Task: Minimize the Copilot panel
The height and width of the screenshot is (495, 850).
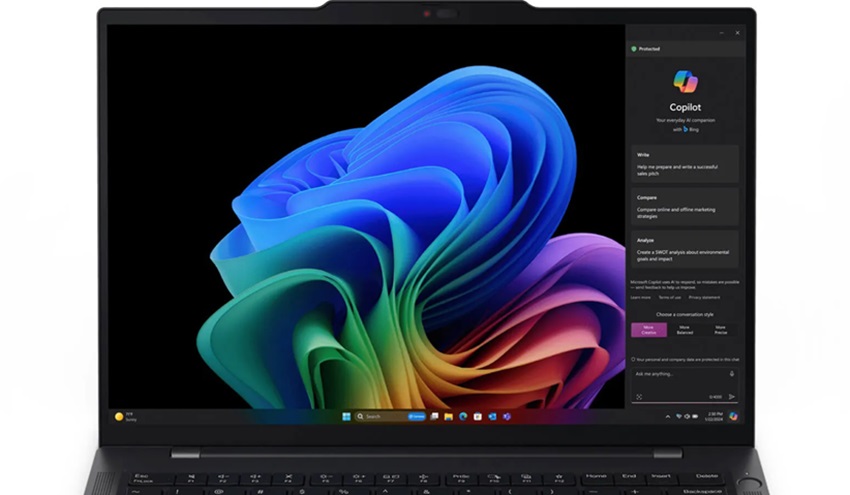Action: pyautogui.click(x=722, y=33)
